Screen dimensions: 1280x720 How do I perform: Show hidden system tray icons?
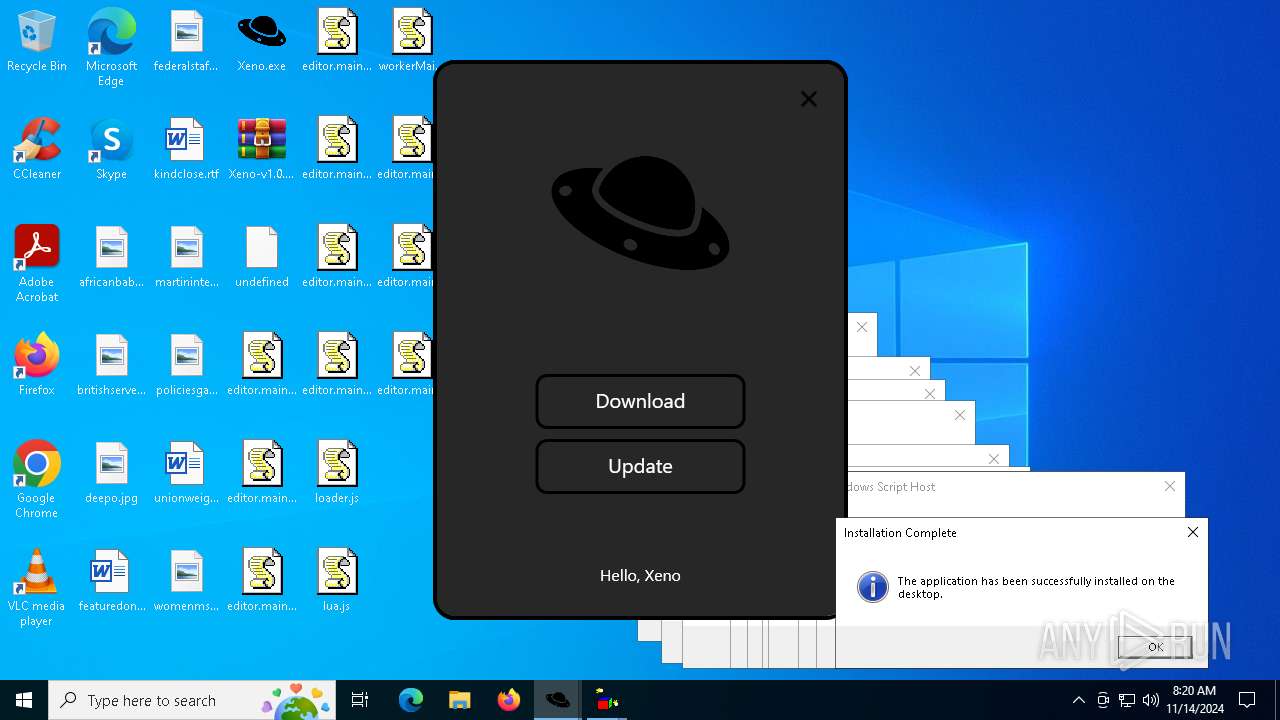pyautogui.click(x=1078, y=700)
